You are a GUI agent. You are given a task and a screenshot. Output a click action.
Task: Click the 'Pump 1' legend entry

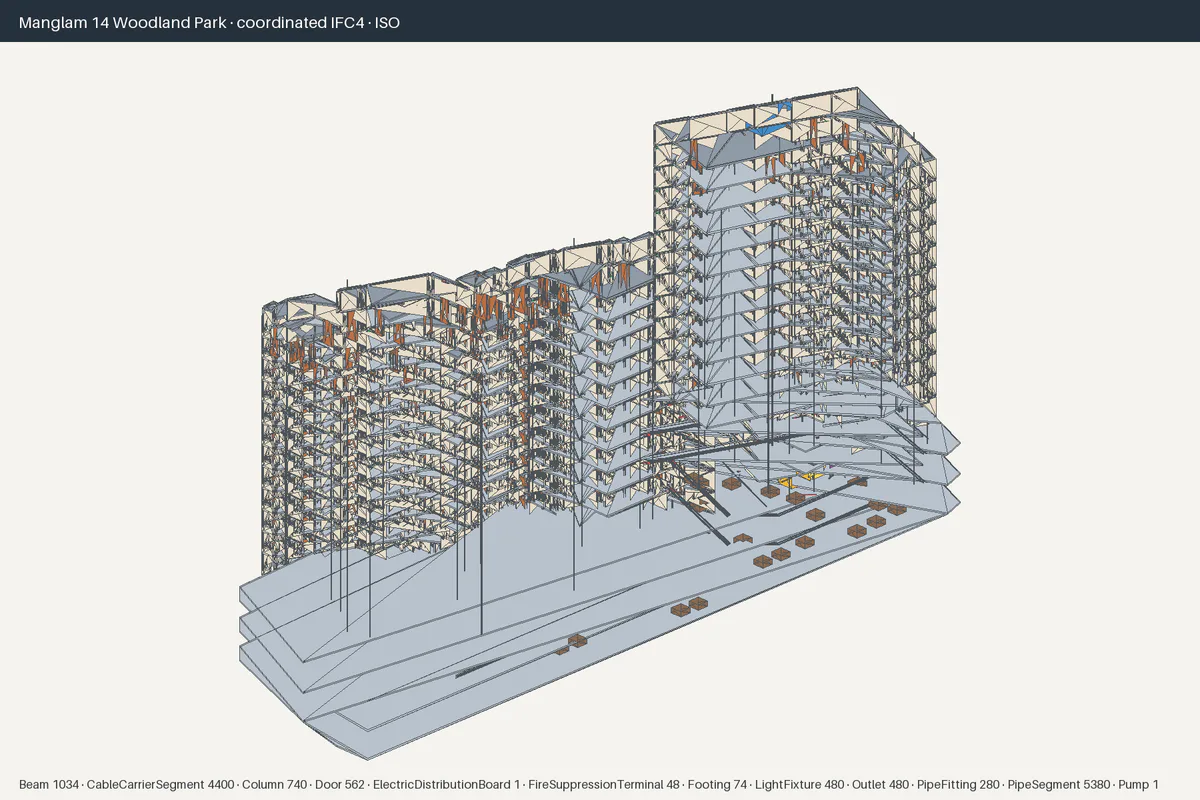[1138, 785]
